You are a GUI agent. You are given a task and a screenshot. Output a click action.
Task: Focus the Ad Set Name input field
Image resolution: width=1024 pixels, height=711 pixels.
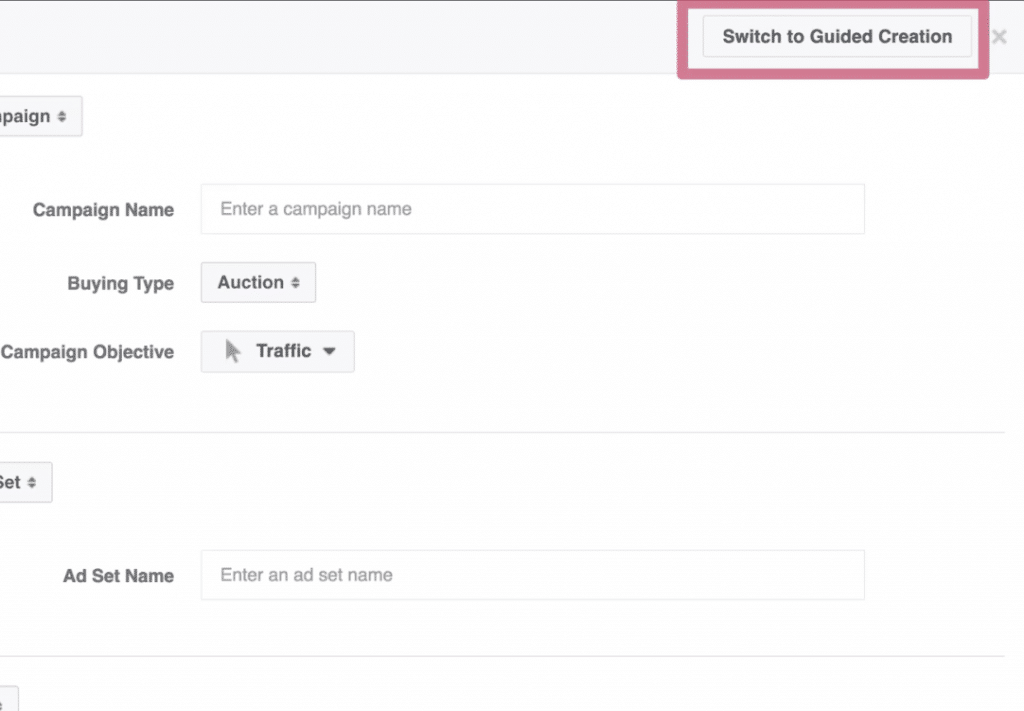coord(532,575)
